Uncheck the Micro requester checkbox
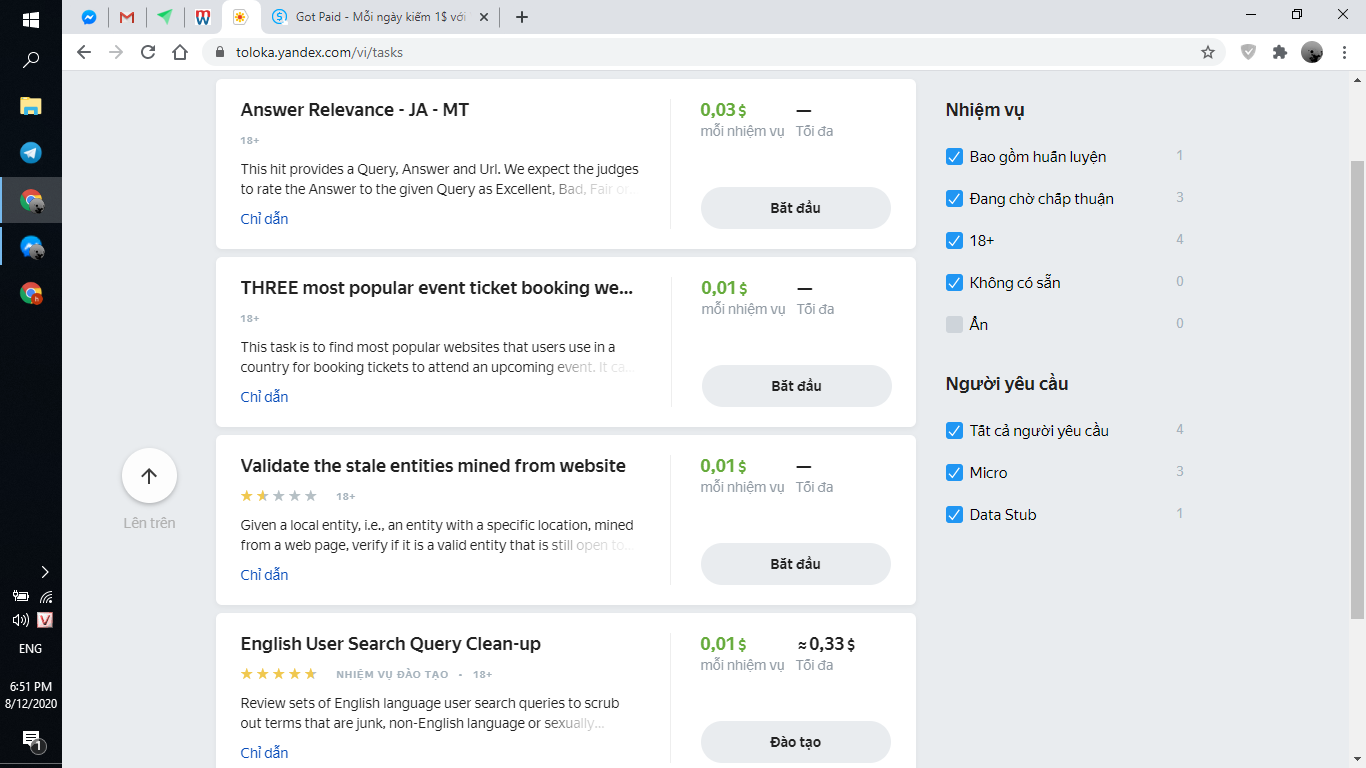Screen dimensions: 1366x768 (x=954, y=473)
